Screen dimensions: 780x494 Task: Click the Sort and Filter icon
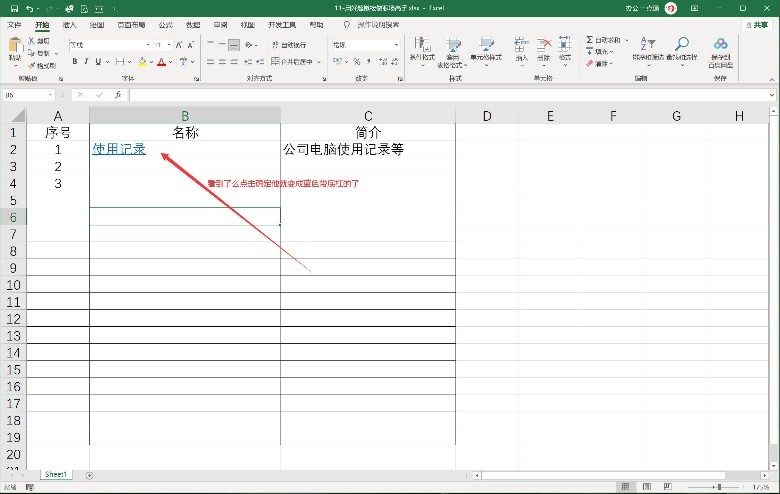tap(648, 43)
